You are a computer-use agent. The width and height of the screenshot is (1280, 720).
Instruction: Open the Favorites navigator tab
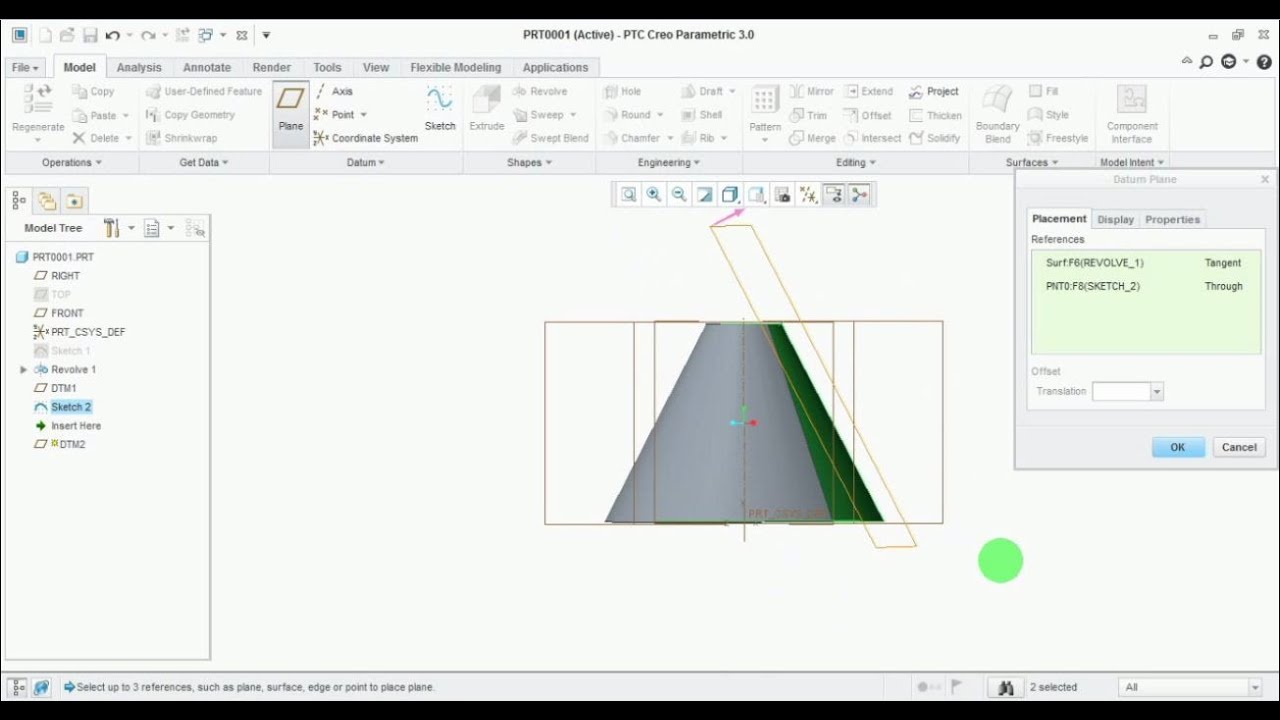pyautogui.click(x=74, y=201)
